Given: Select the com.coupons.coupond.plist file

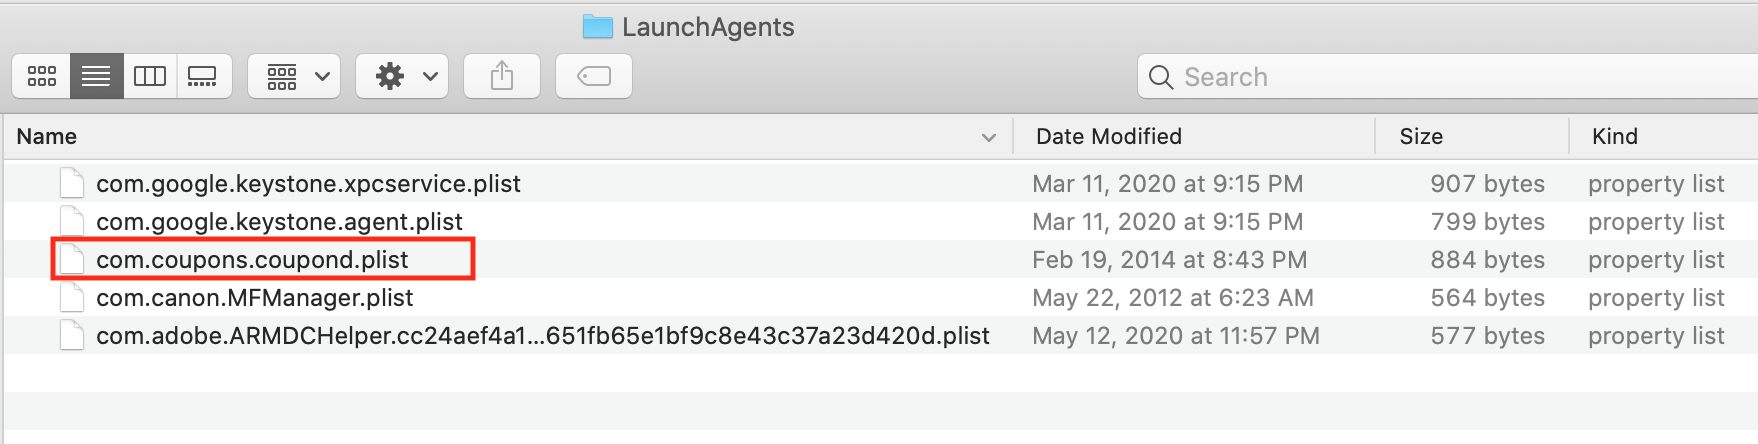Looking at the screenshot, I should click(x=252, y=260).
